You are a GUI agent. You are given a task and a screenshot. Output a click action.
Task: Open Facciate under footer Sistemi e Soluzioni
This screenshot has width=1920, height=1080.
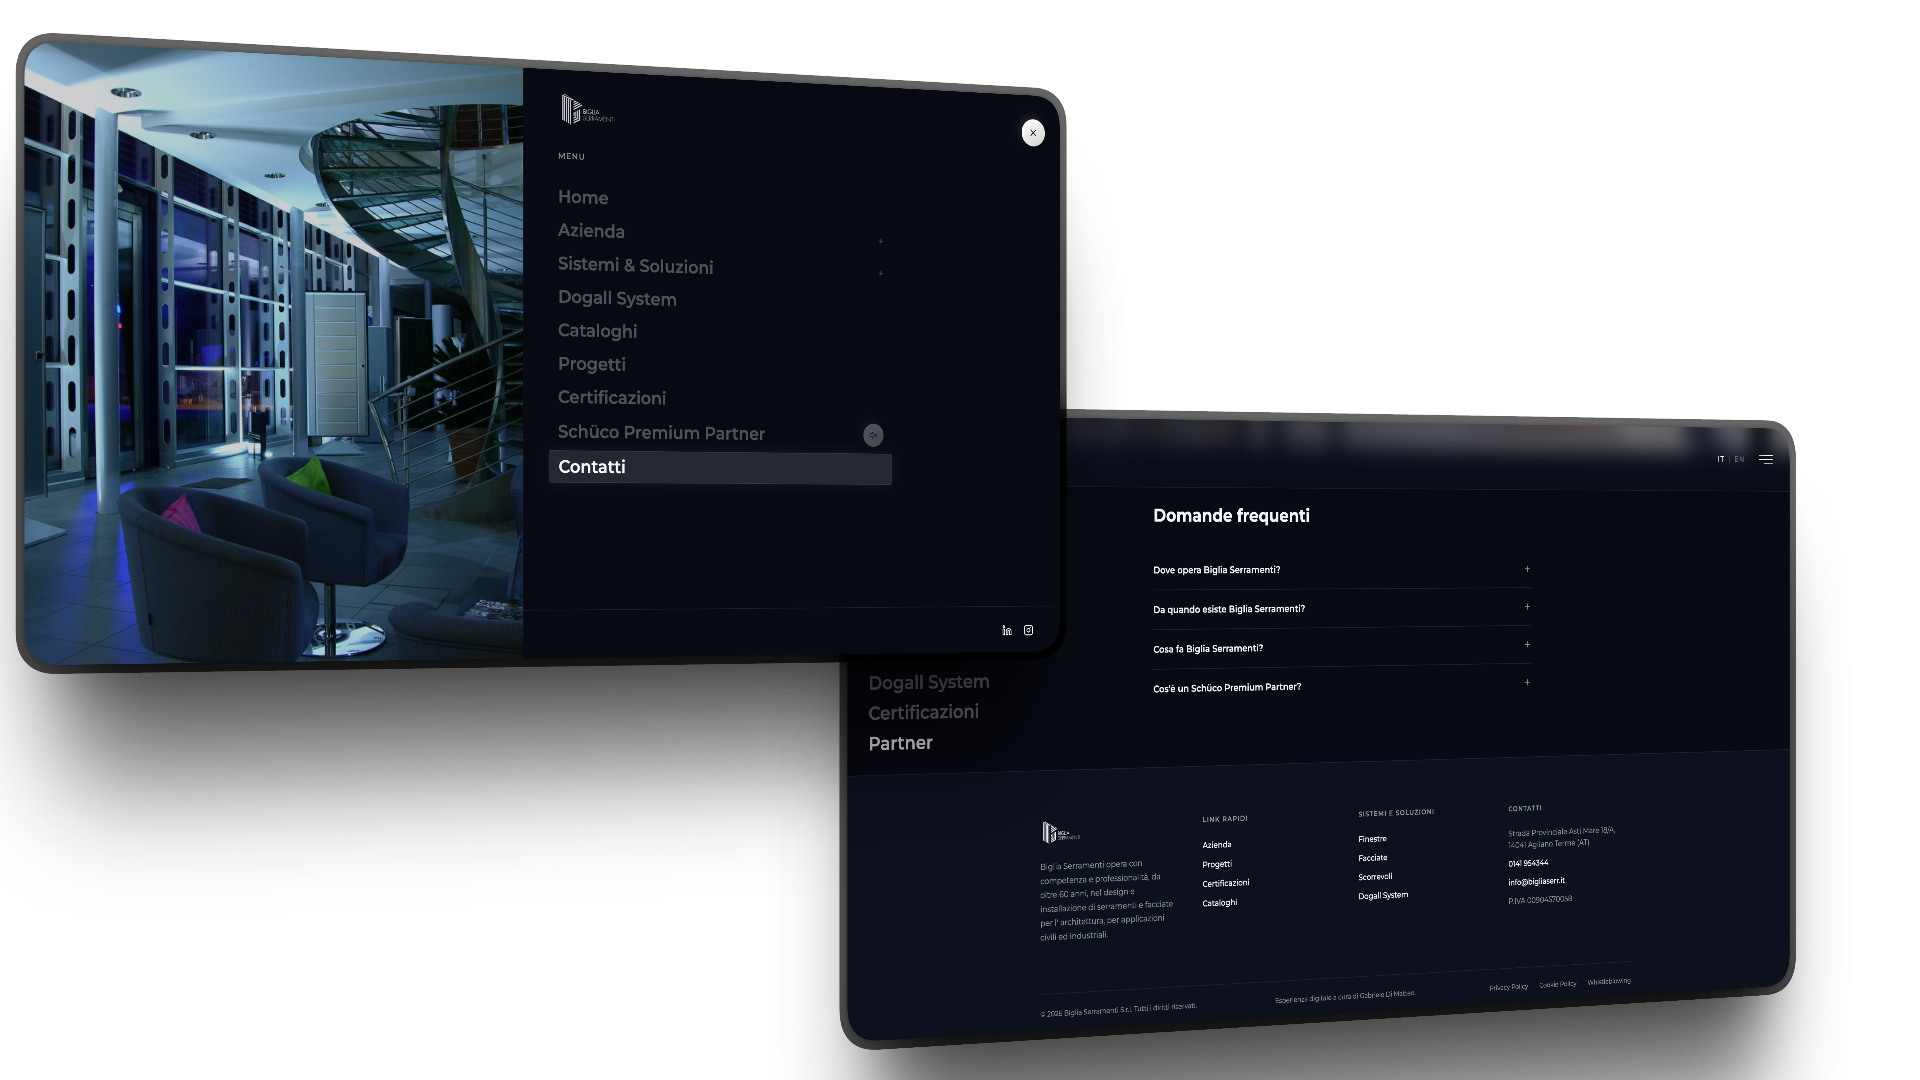pyautogui.click(x=1373, y=858)
